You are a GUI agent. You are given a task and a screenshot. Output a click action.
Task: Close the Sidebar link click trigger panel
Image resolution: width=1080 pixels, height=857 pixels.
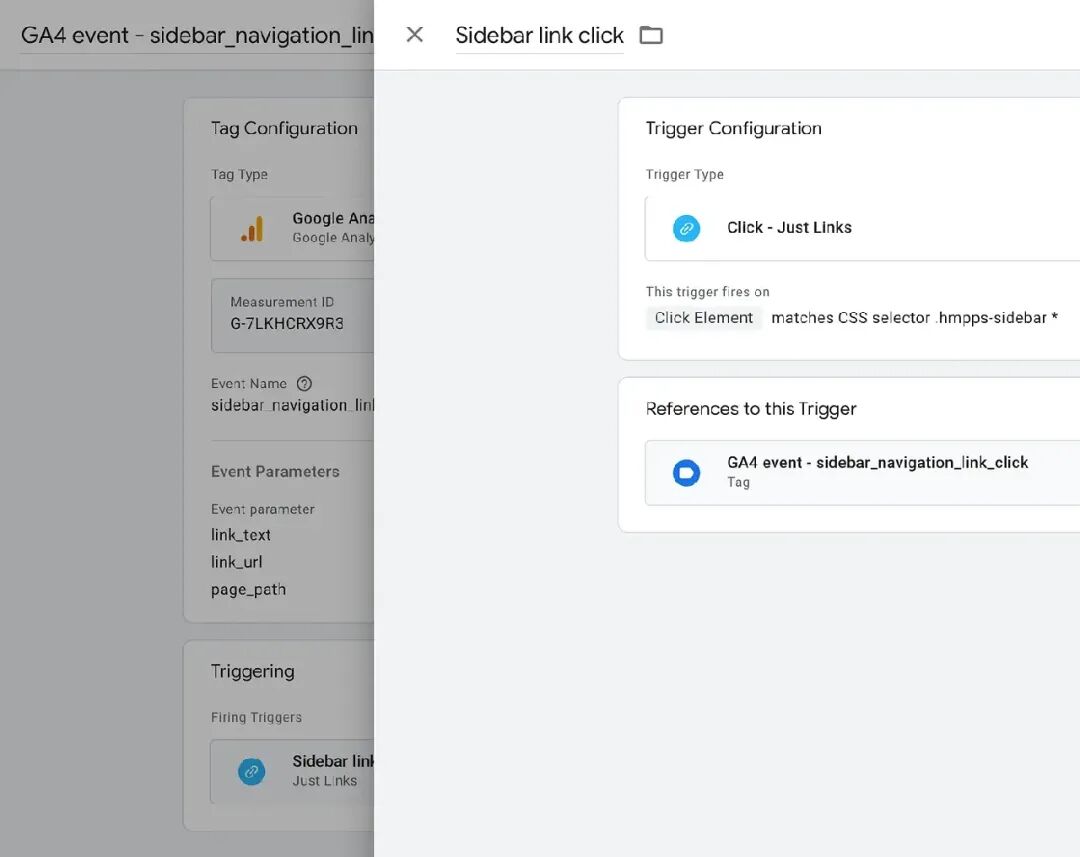tap(414, 35)
